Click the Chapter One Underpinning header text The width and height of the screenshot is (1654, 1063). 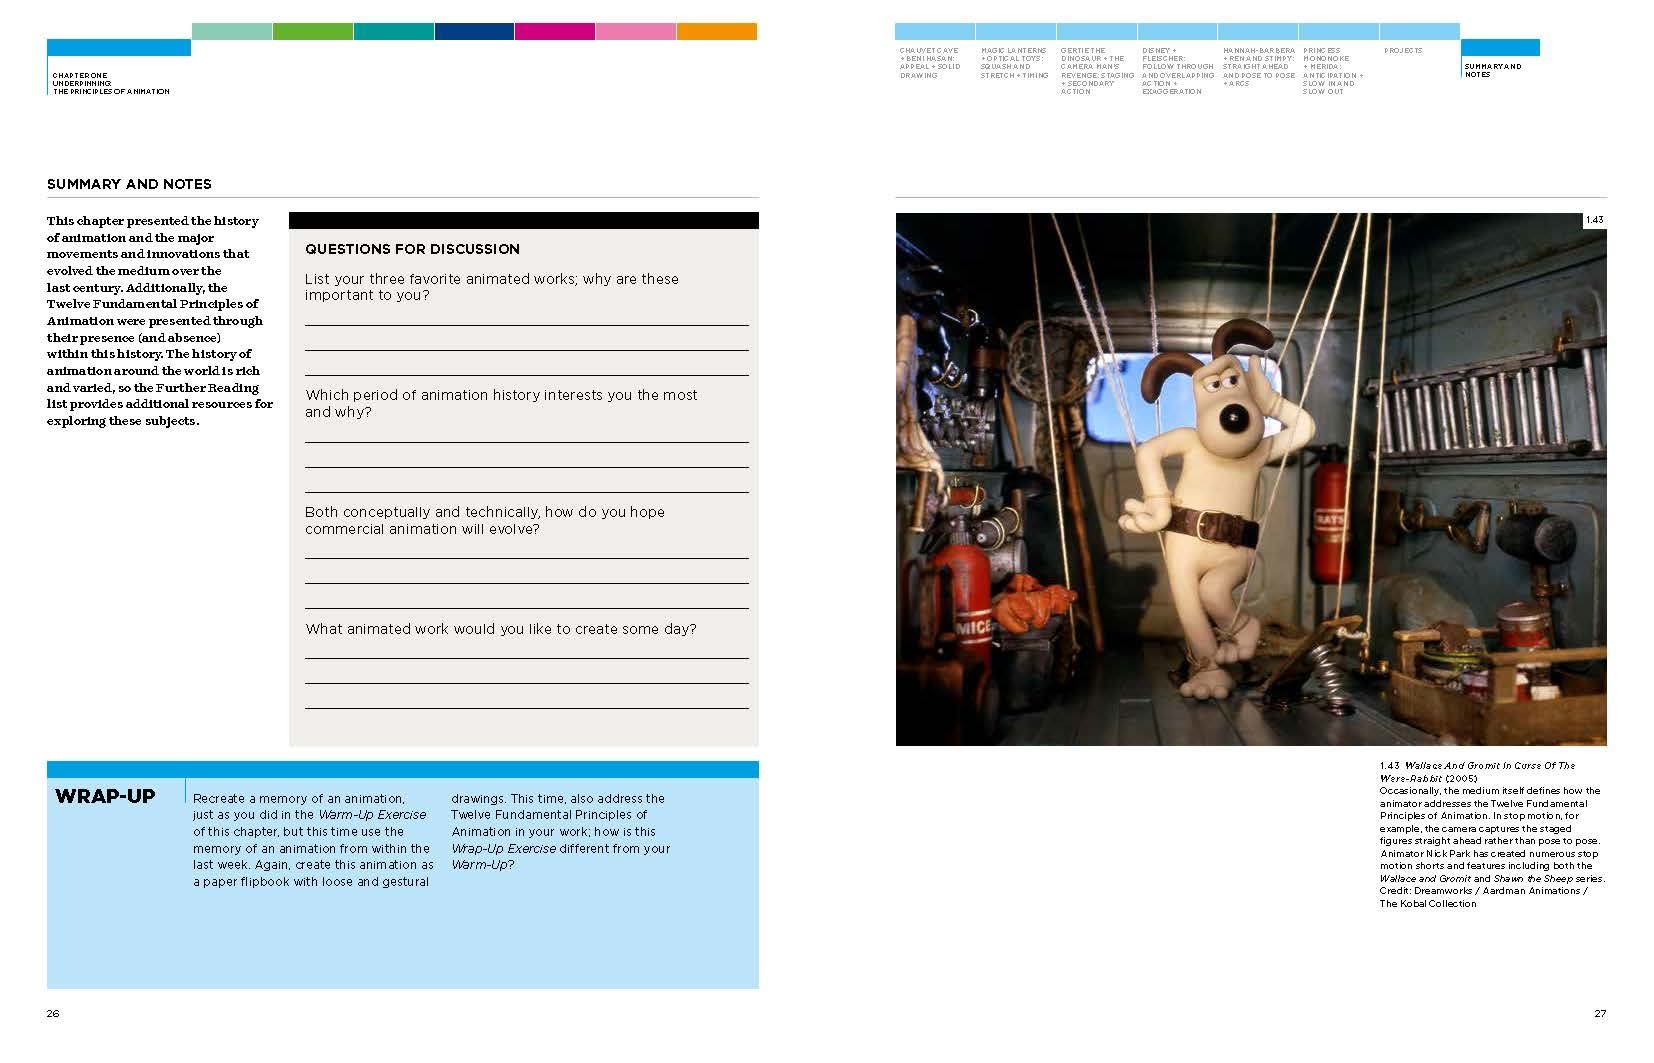coord(111,83)
